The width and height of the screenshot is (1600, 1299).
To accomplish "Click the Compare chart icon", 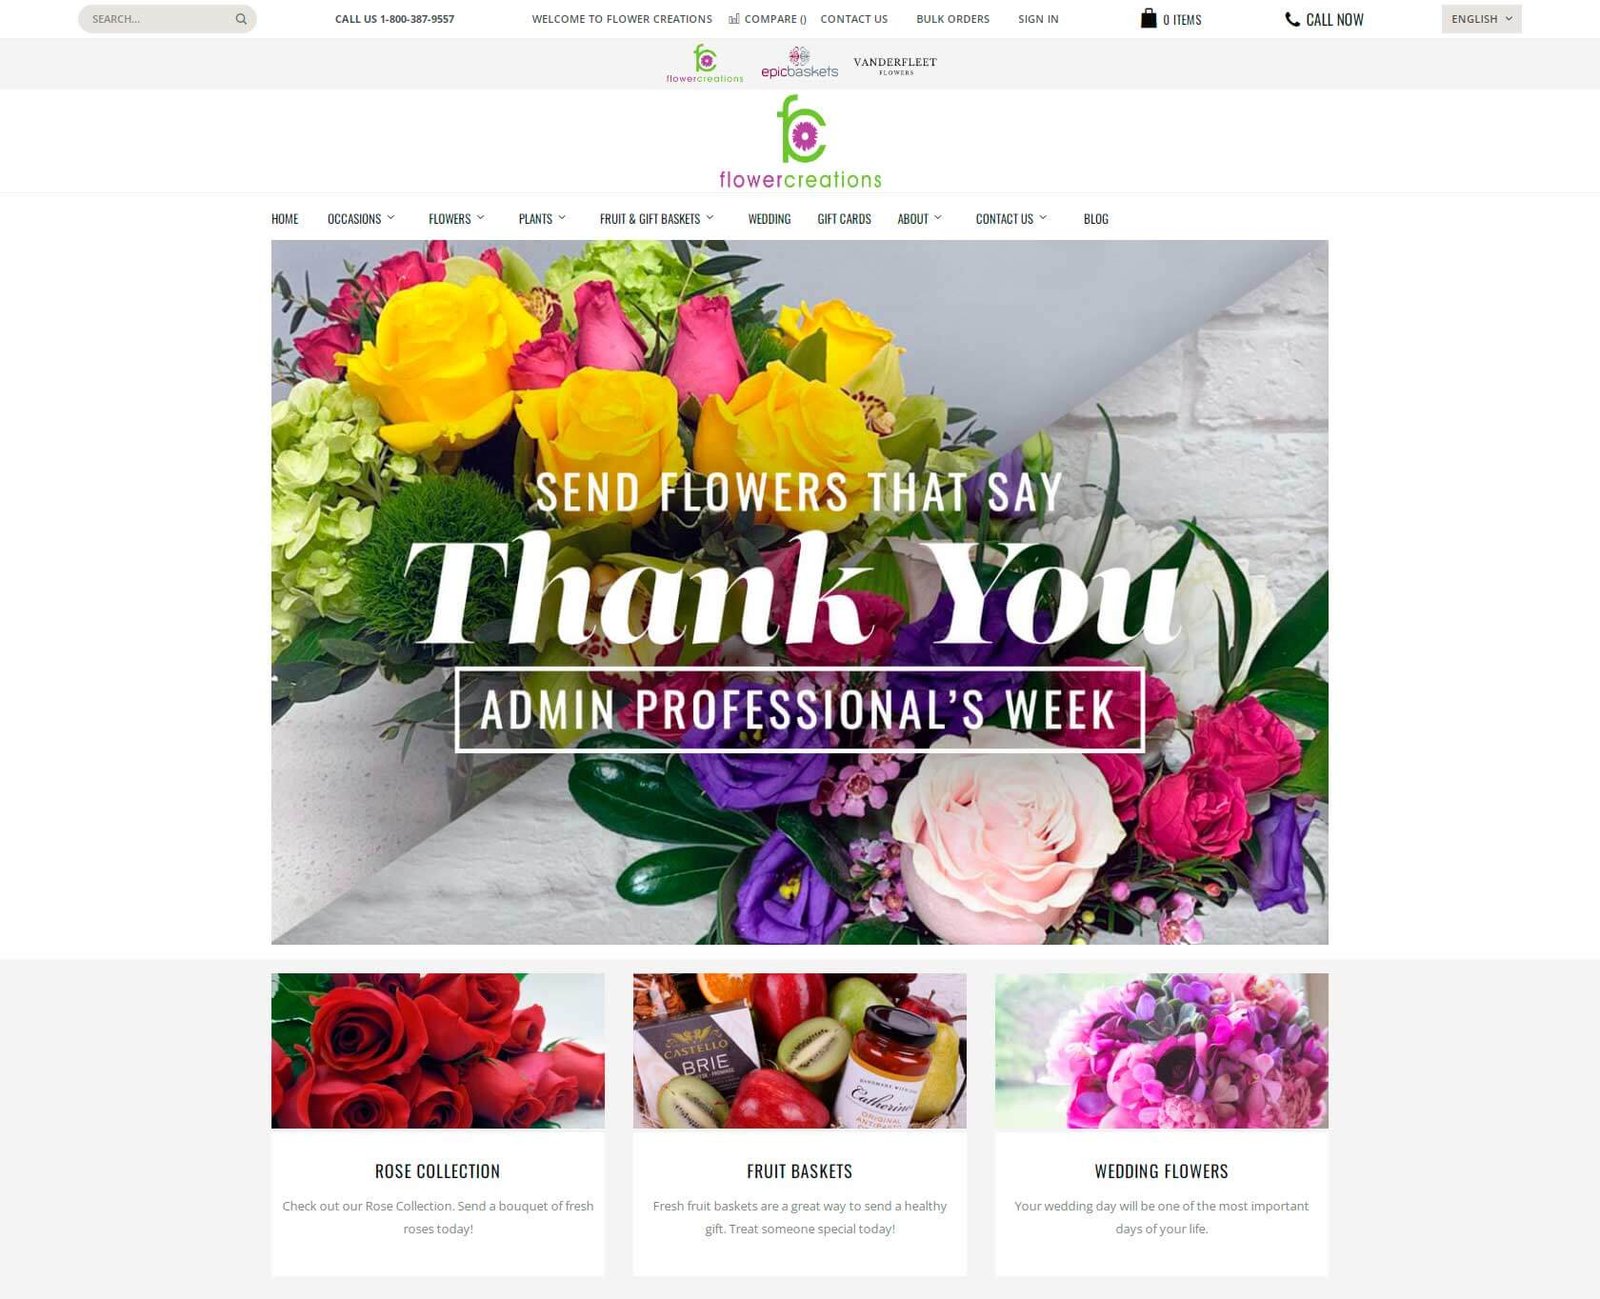I will (734, 19).
